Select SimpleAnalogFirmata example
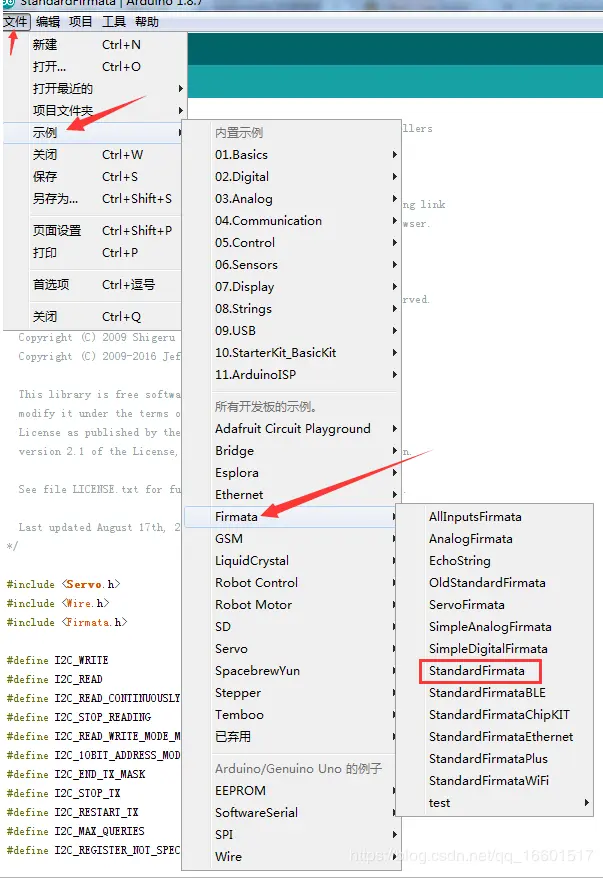 click(495, 626)
